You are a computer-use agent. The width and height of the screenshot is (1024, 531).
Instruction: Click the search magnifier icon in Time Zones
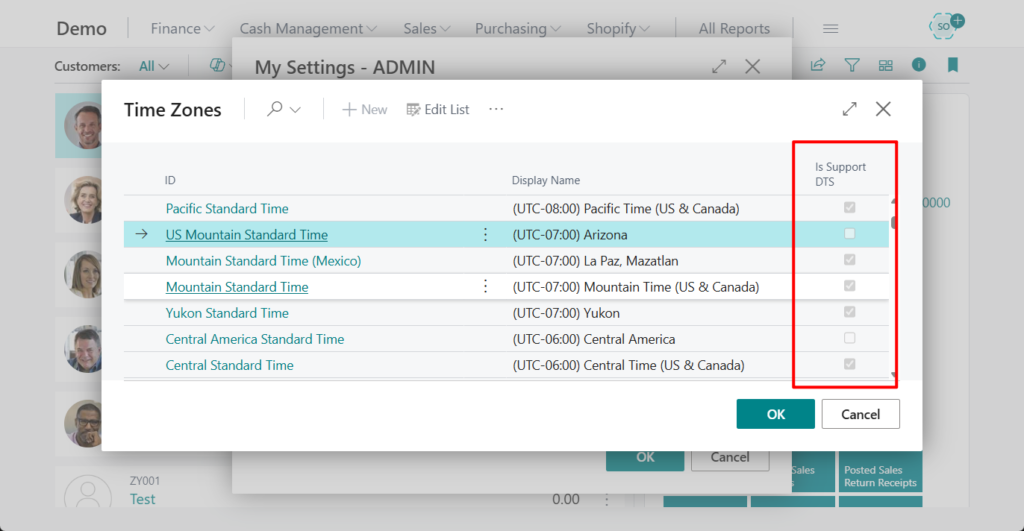(x=275, y=109)
